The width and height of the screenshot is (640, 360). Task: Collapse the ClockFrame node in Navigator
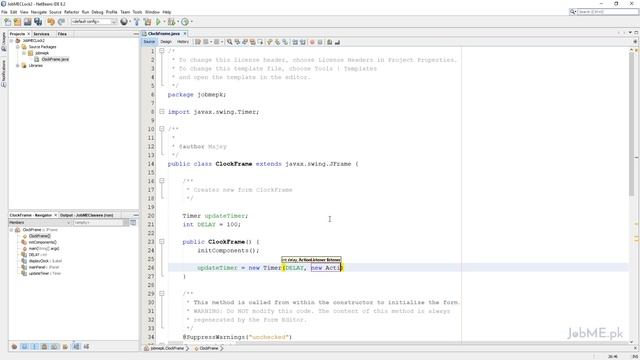tap(11, 230)
